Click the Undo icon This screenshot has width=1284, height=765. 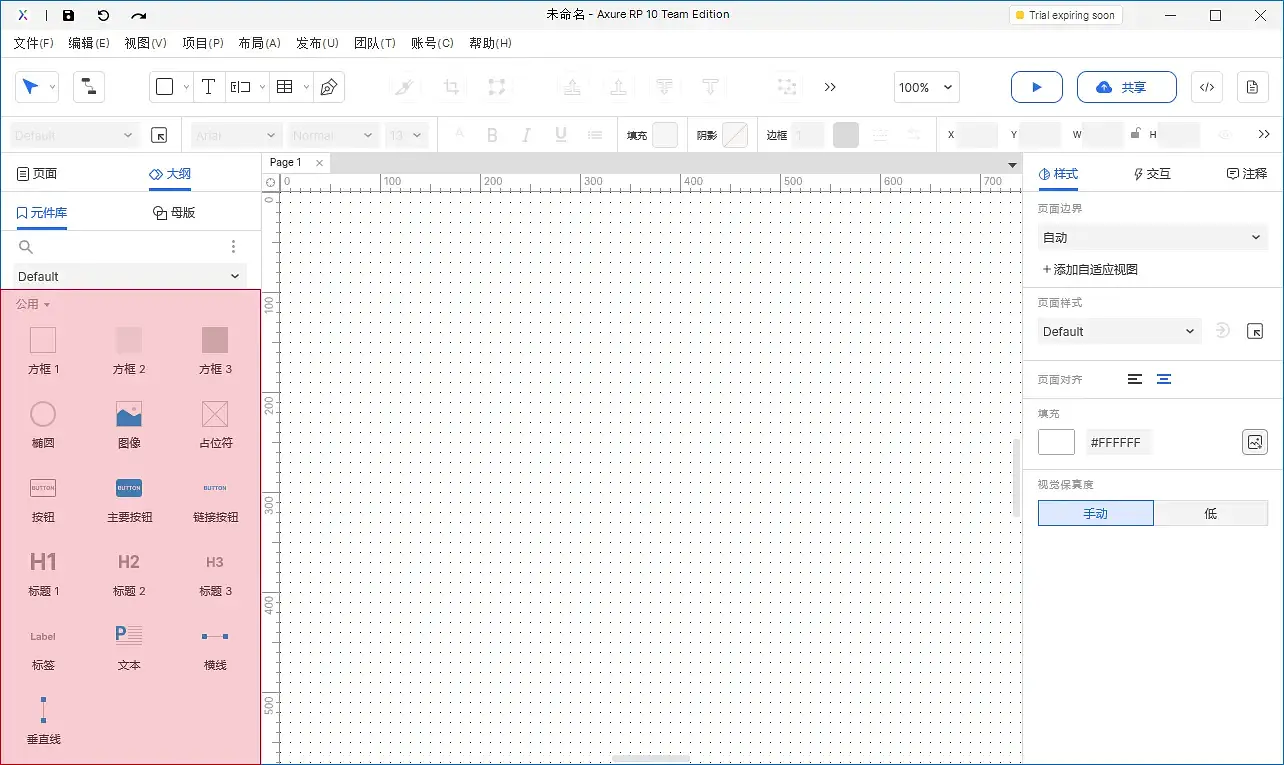104,14
